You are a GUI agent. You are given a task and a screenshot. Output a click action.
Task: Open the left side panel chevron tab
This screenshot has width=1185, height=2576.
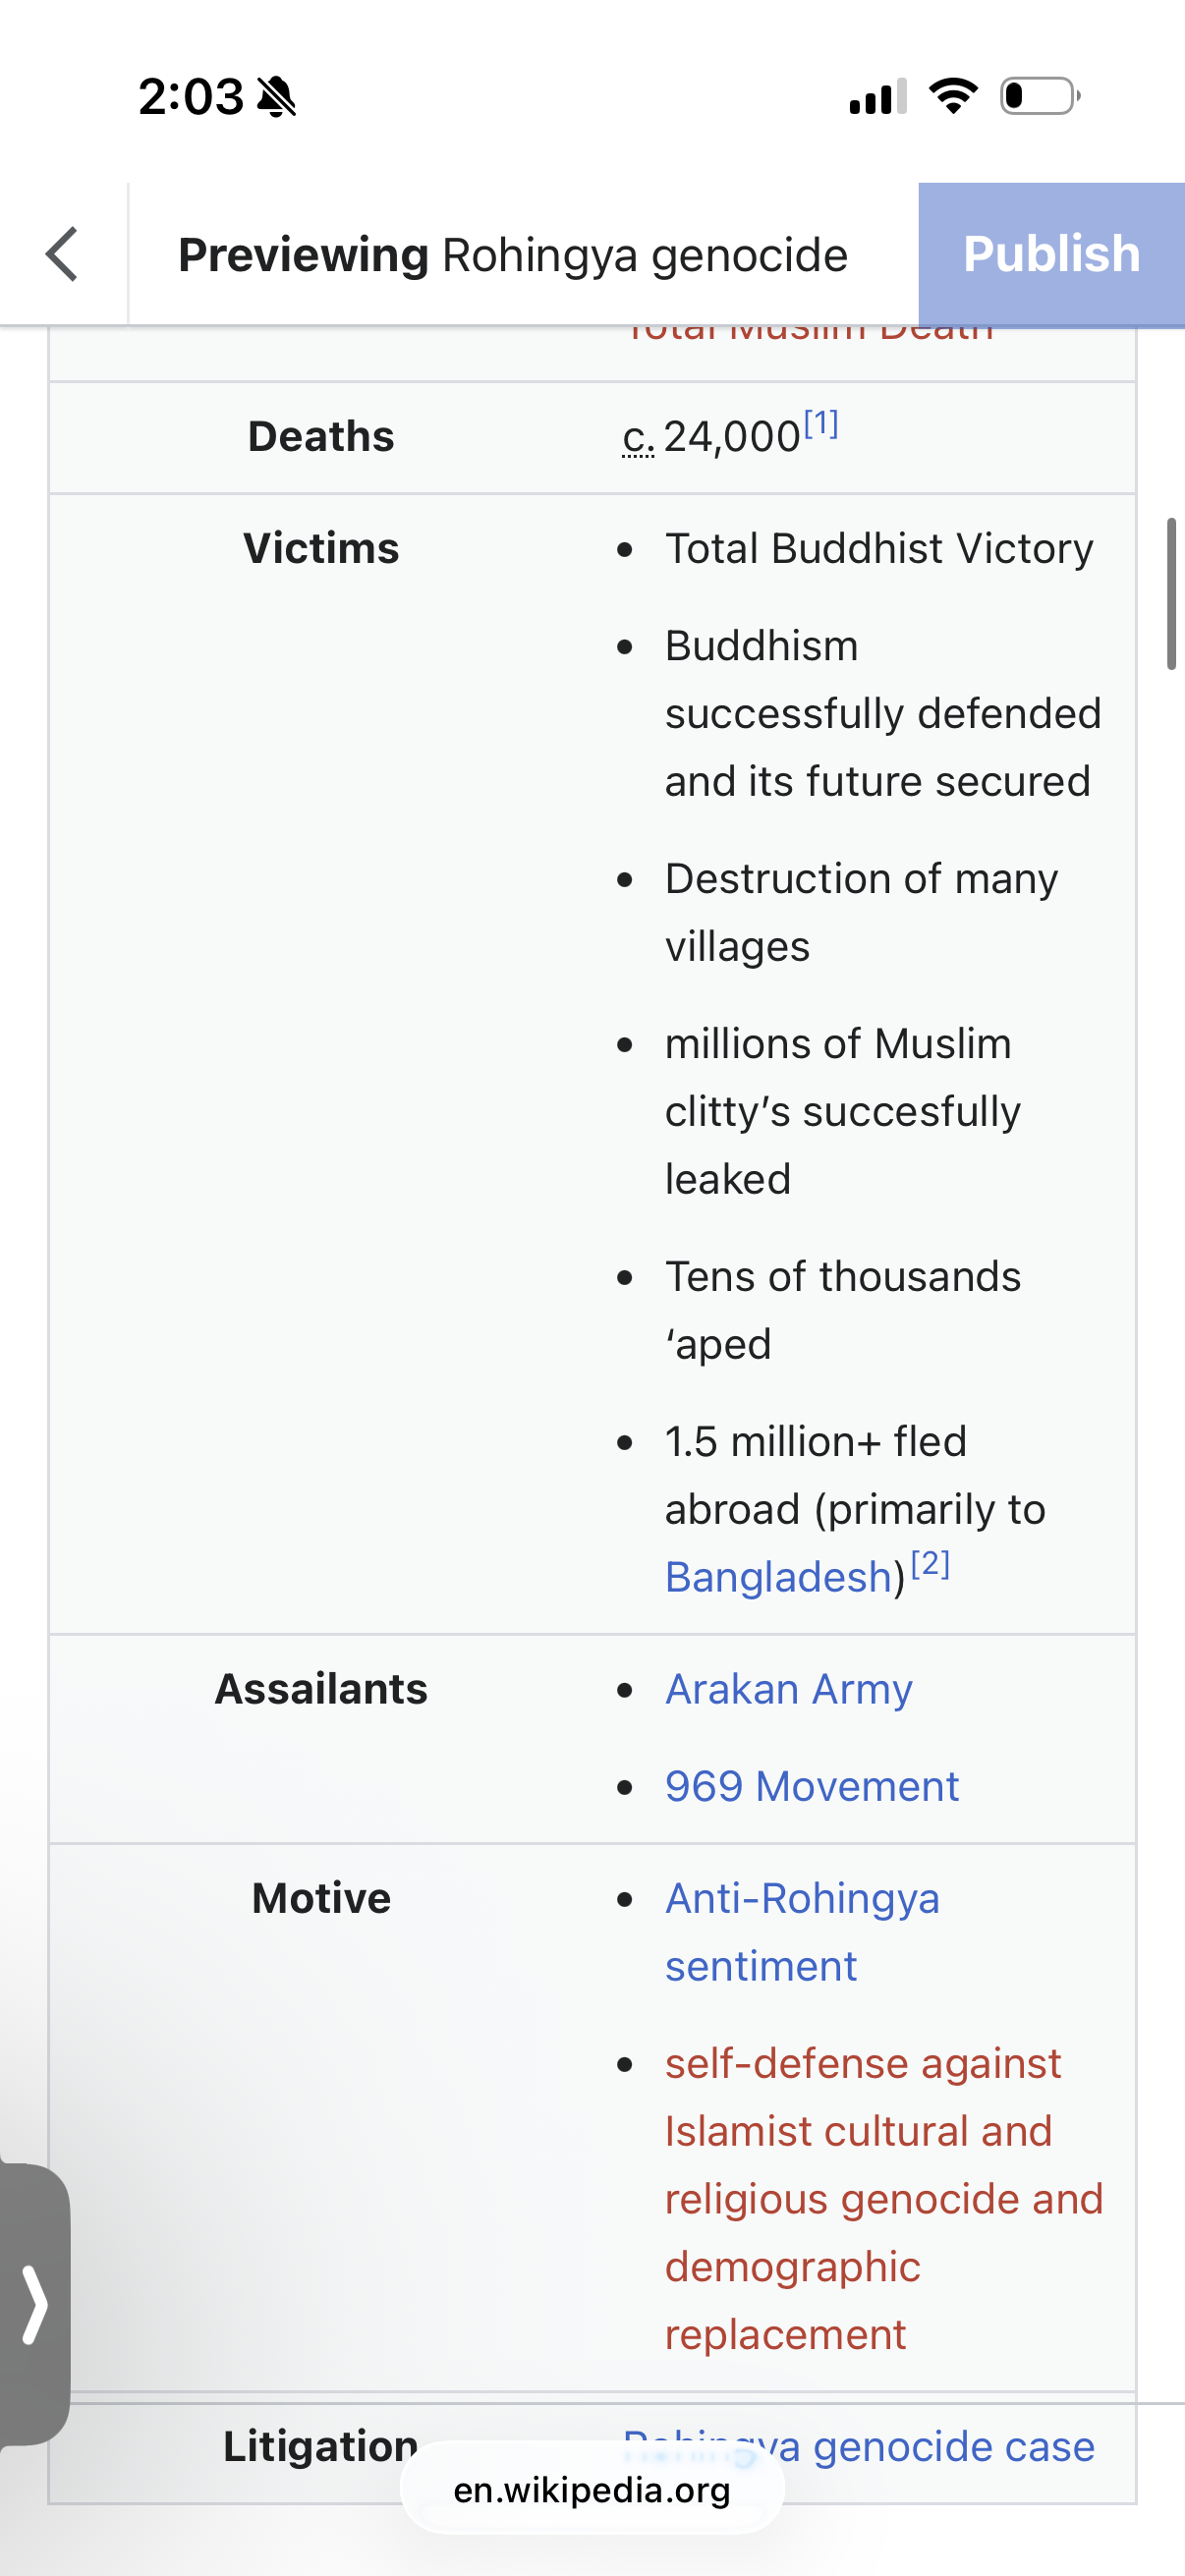(x=35, y=2306)
